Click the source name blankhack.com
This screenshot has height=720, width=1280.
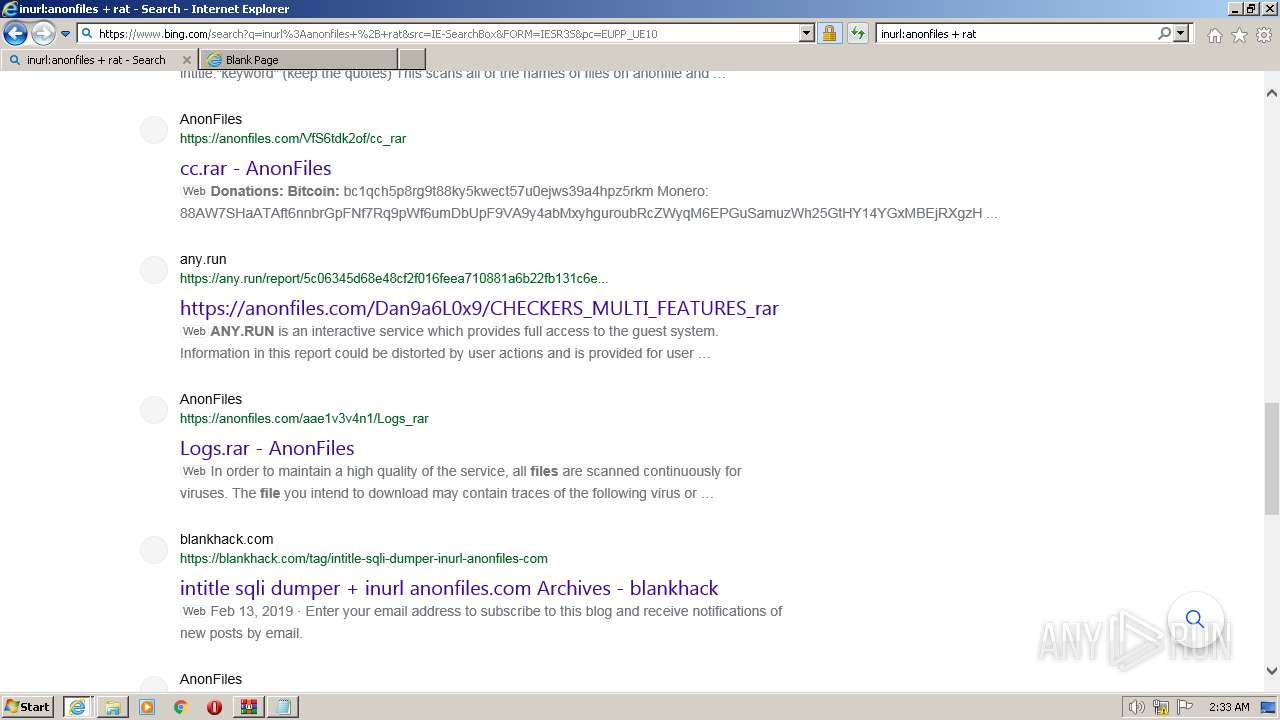(226, 539)
